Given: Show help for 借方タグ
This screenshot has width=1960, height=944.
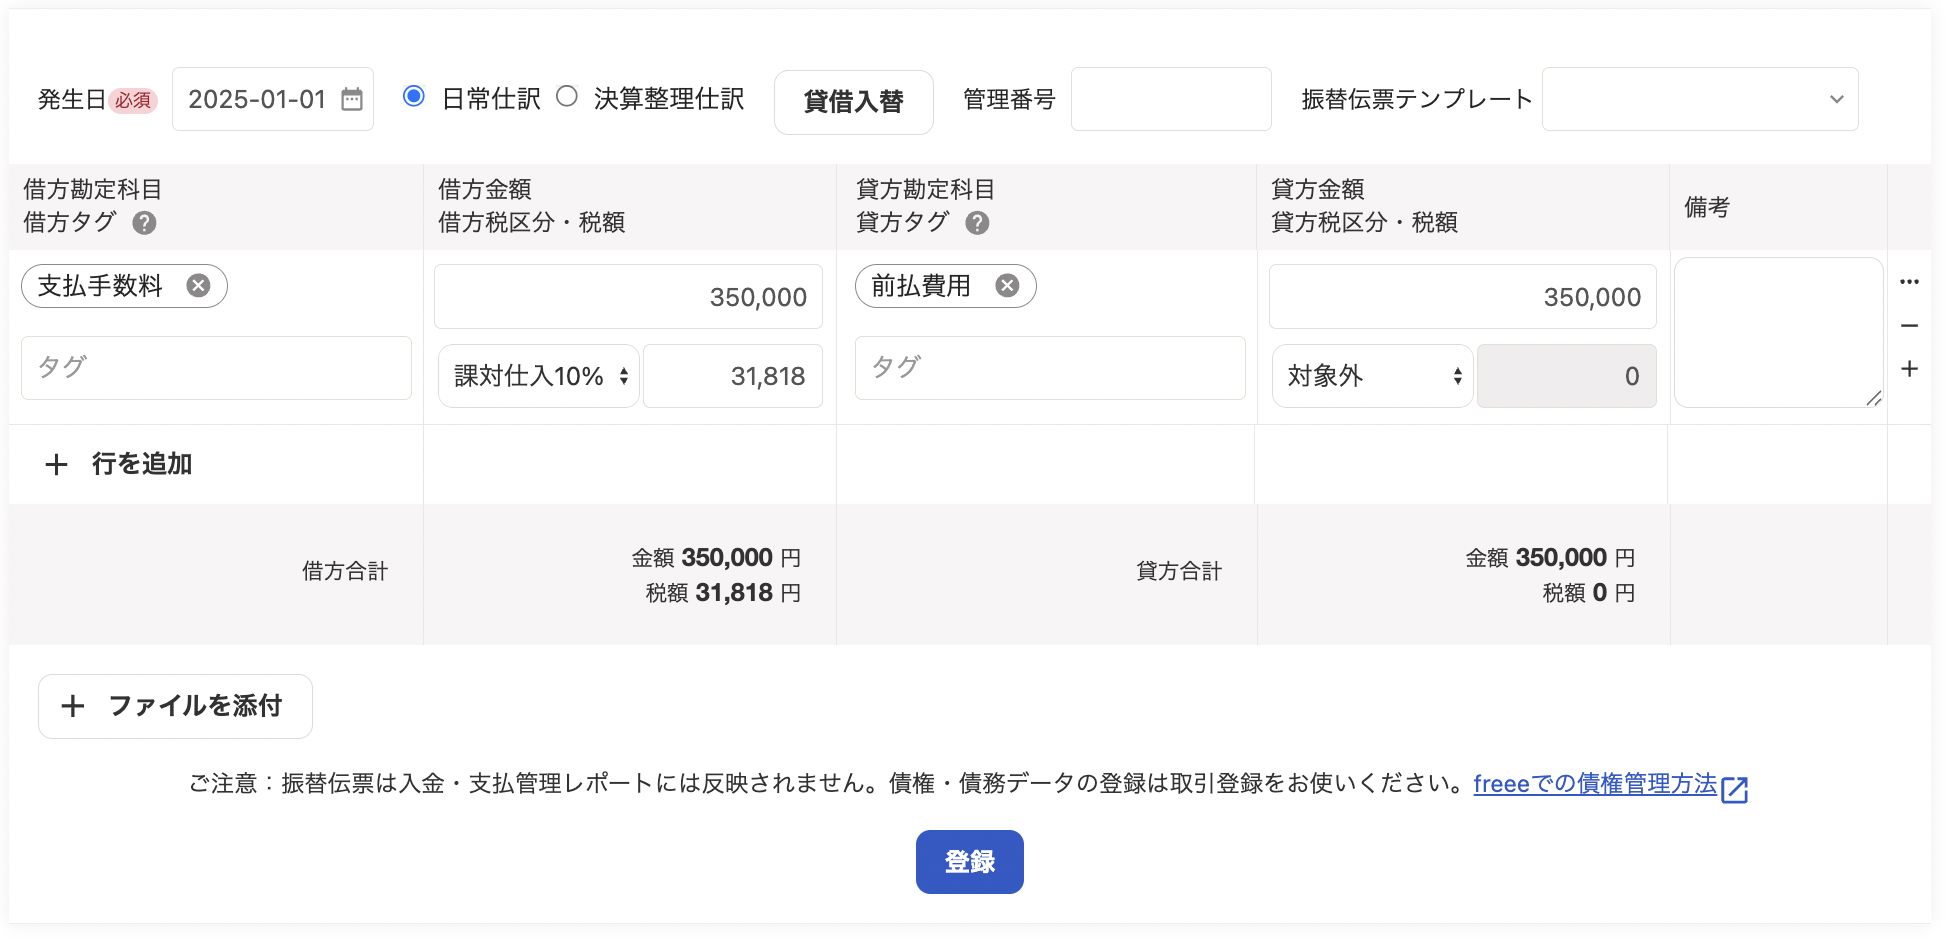Looking at the screenshot, I should [144, 223].
